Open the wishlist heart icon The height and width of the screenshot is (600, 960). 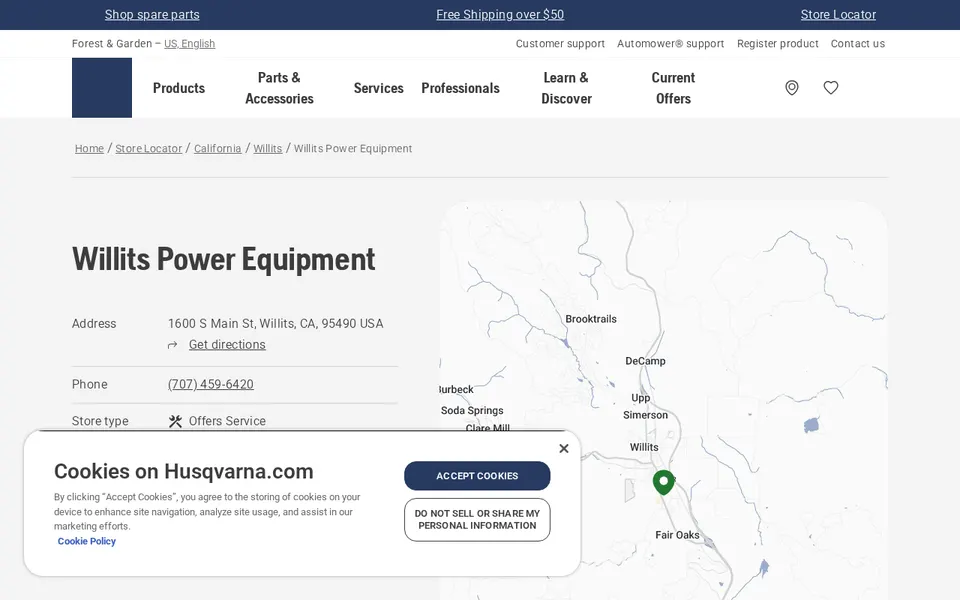click(831, 88)
